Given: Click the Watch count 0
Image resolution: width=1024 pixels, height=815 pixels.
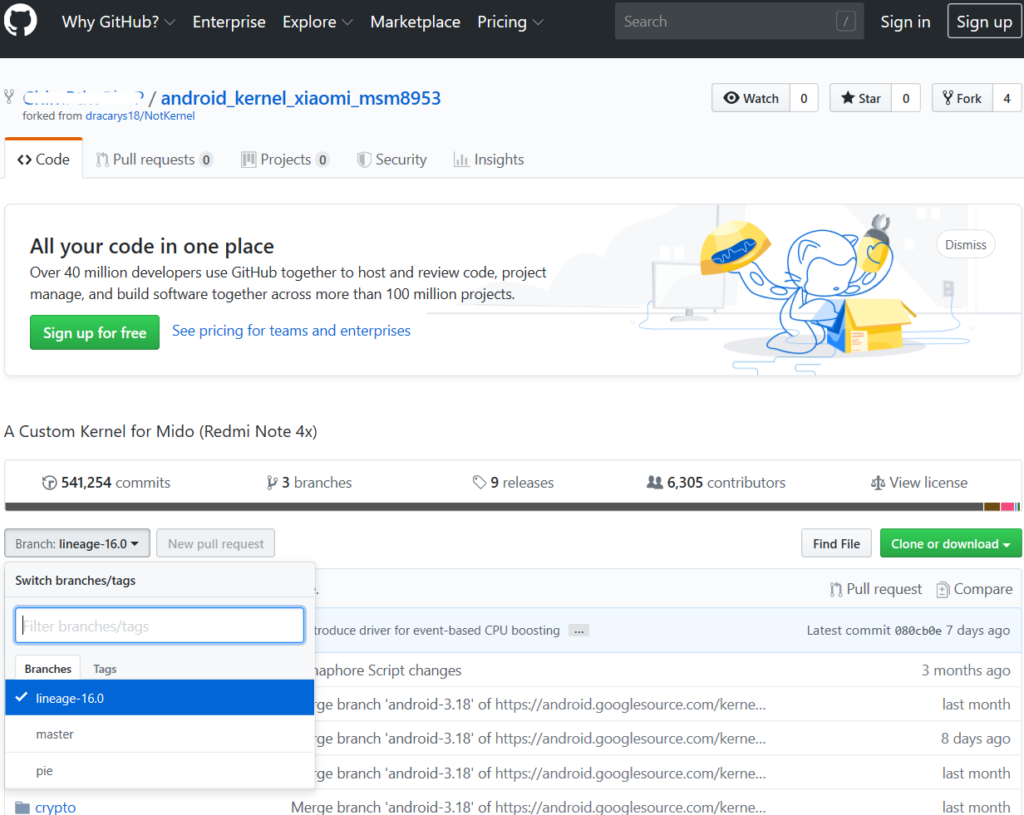Looking at the screenshot, I should tap(804, 98).
